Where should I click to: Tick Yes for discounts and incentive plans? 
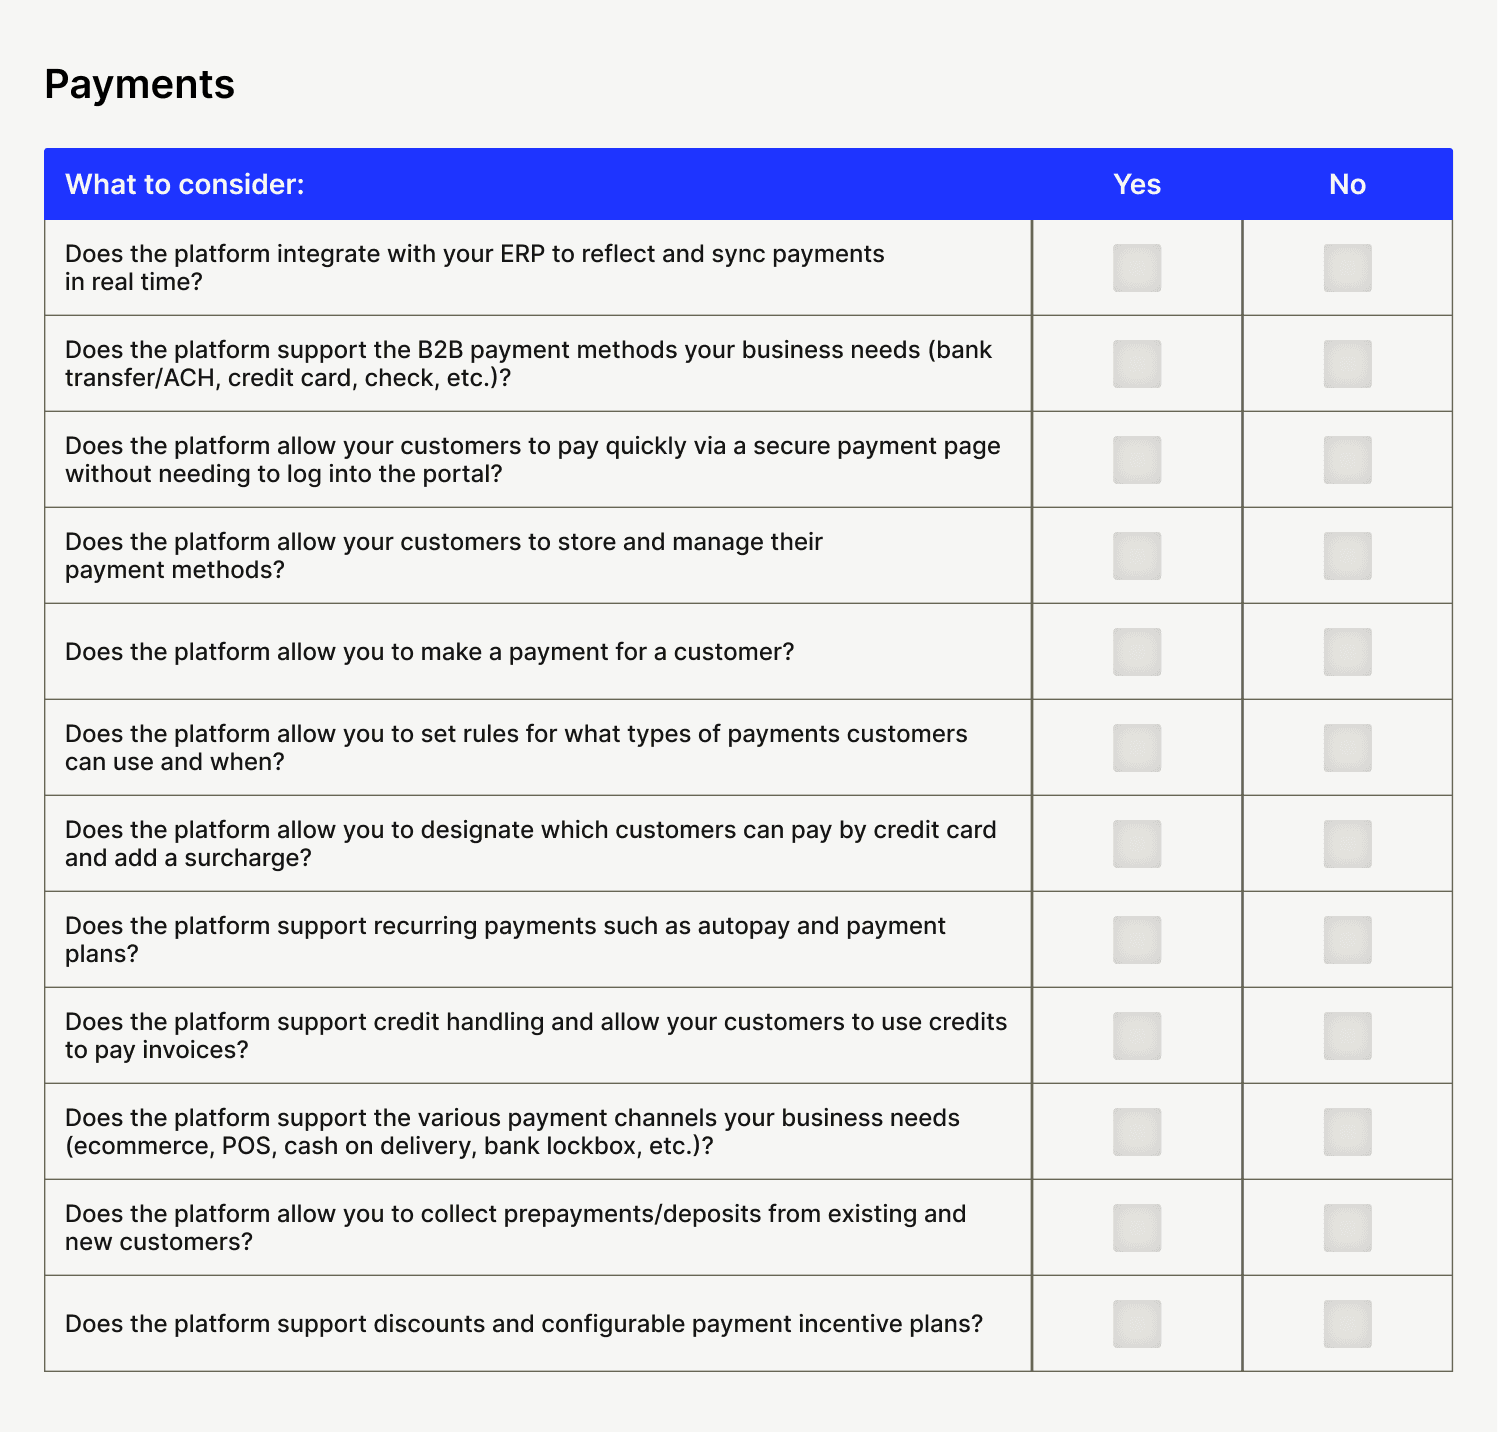point(1137,1324)
